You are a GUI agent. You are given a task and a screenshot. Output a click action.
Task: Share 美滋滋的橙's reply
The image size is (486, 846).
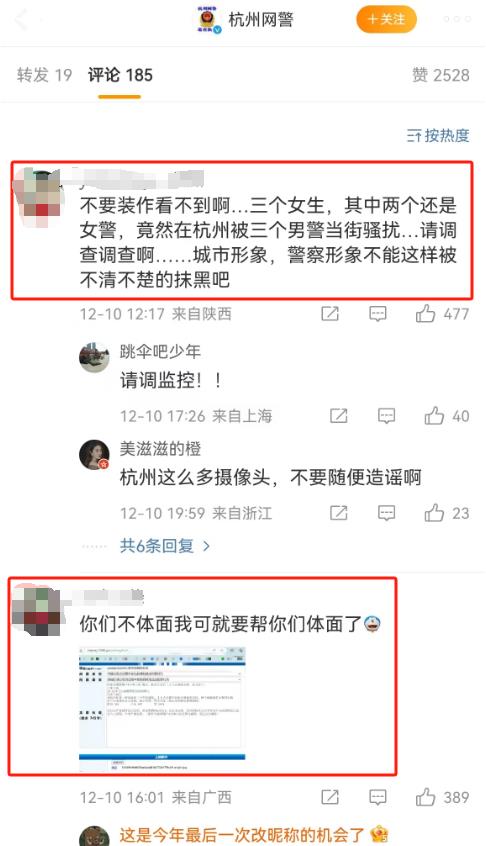tap(338, 513)
